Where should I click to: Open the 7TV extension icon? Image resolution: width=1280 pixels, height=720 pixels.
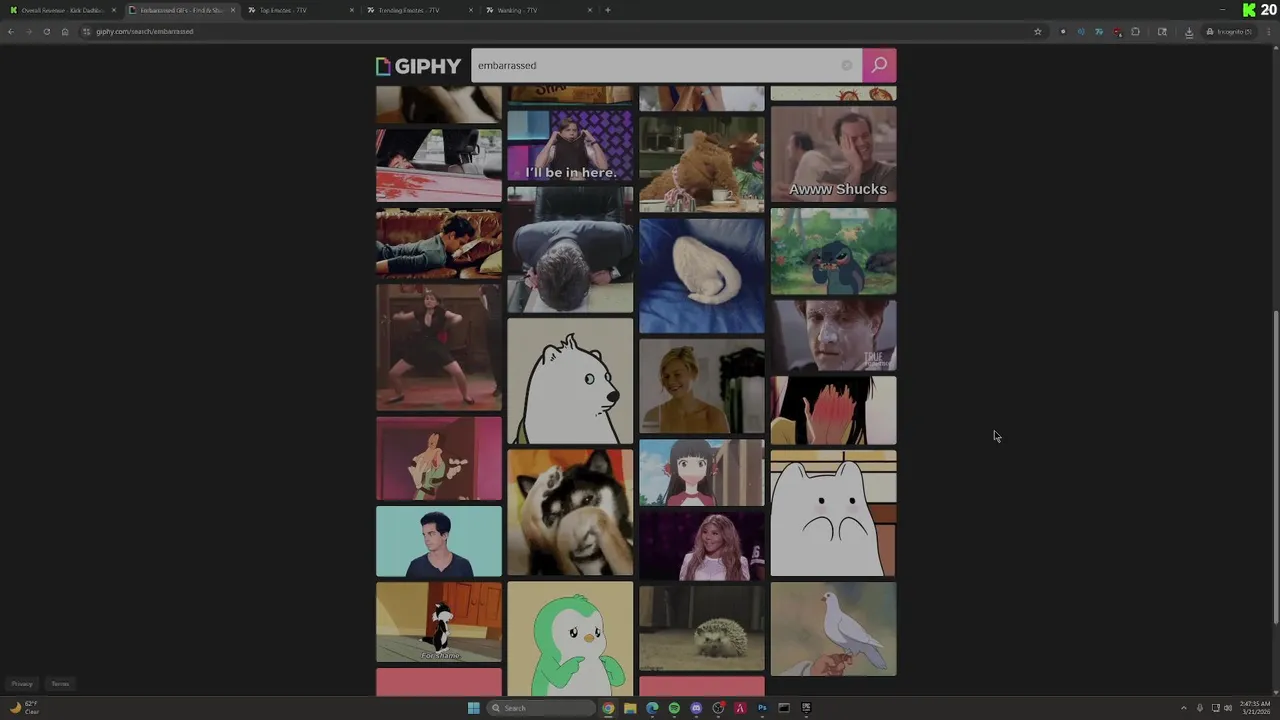[x=1099, y=31]
